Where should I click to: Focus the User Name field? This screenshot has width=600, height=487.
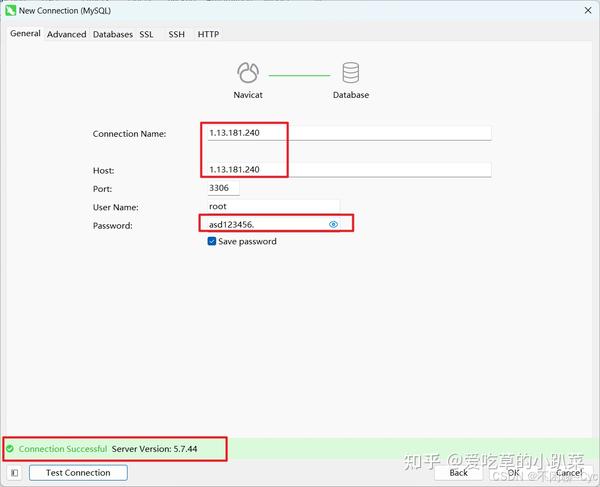[273, 207]
